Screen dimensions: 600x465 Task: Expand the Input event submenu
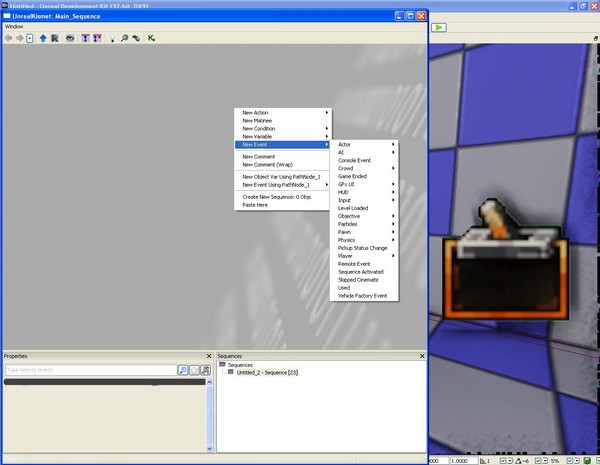364,200
